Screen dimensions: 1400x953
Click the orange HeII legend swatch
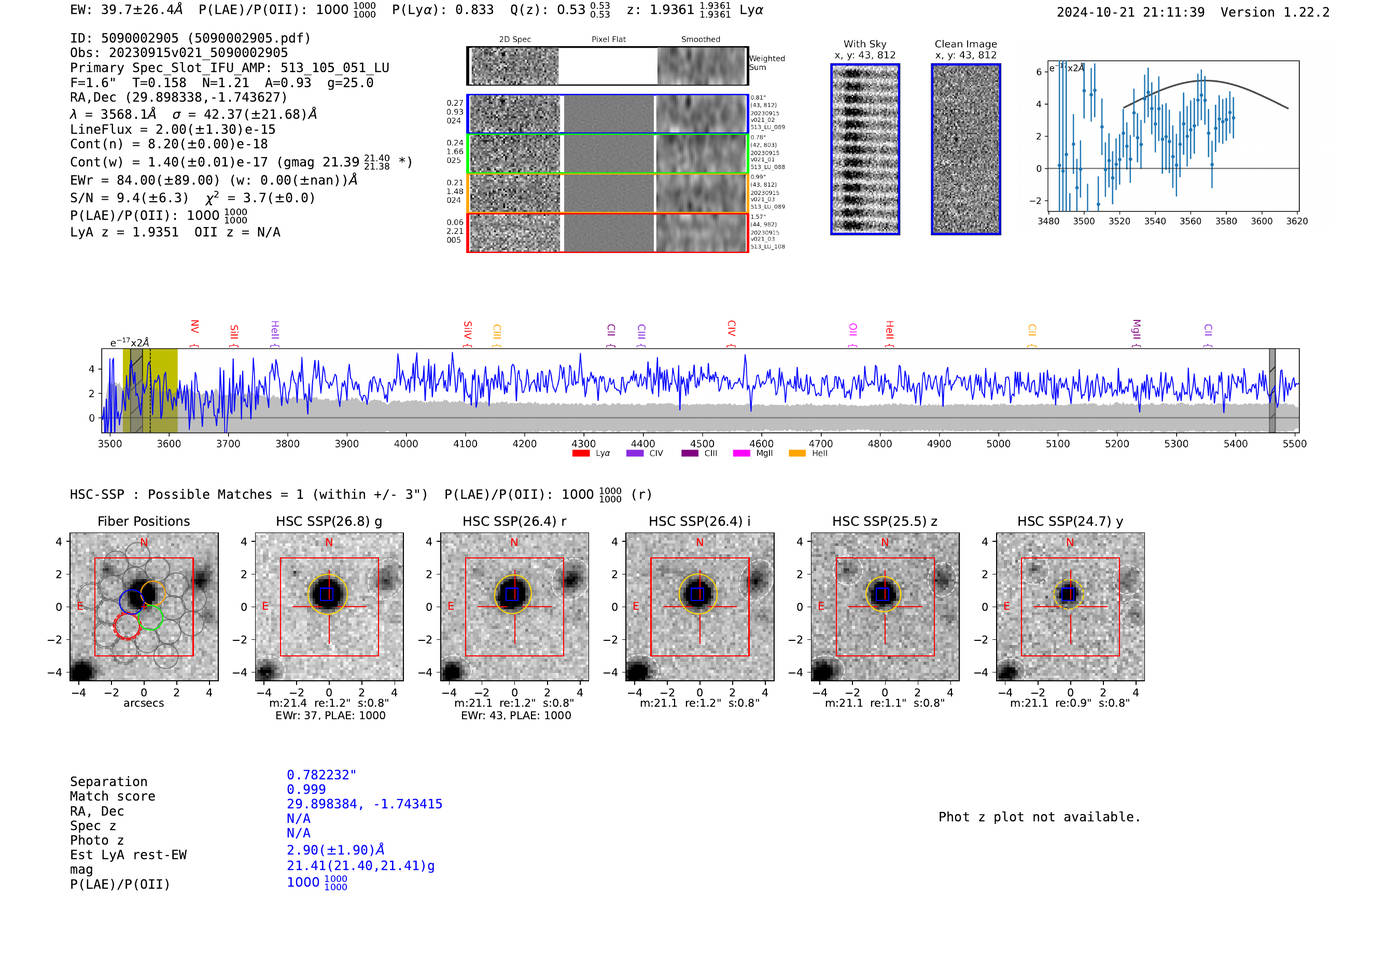(x=797, y=454)
